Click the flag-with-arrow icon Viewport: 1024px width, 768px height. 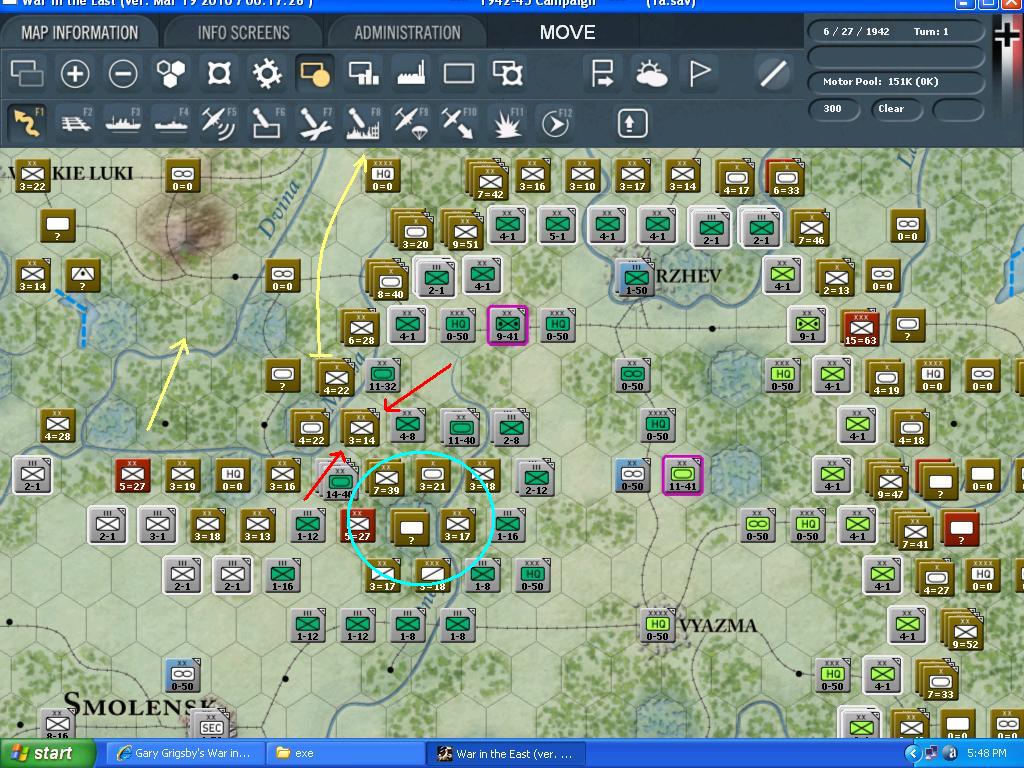click(x=601, y=73)
